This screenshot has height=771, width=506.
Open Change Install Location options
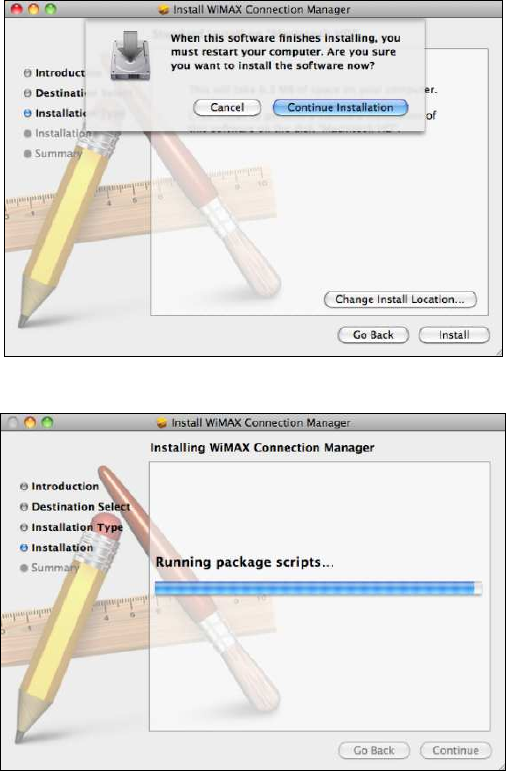(400, 299)
